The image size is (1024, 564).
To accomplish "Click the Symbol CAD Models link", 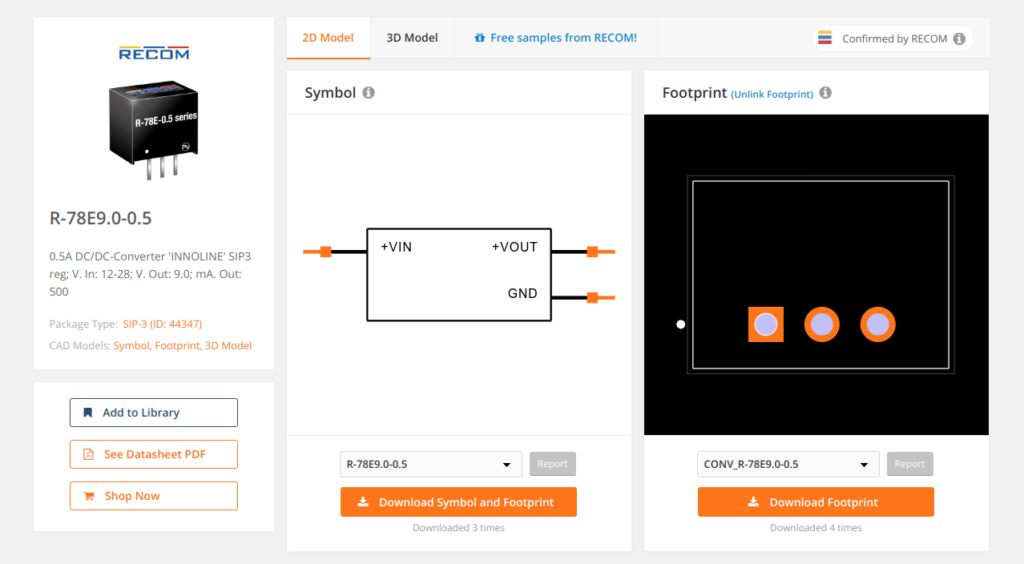I will [x=131, y=345].
